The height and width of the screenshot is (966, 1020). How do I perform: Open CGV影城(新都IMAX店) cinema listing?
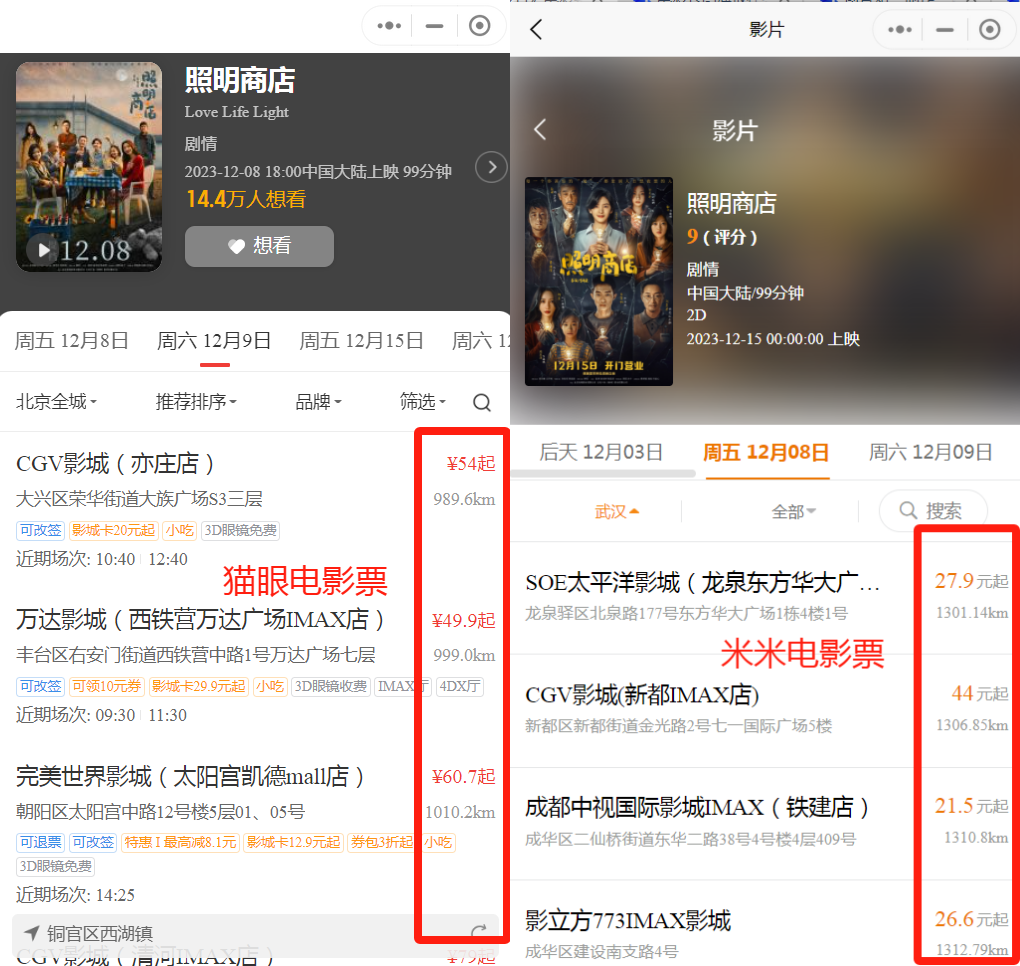pyautogui.click(x=765, y=710)
